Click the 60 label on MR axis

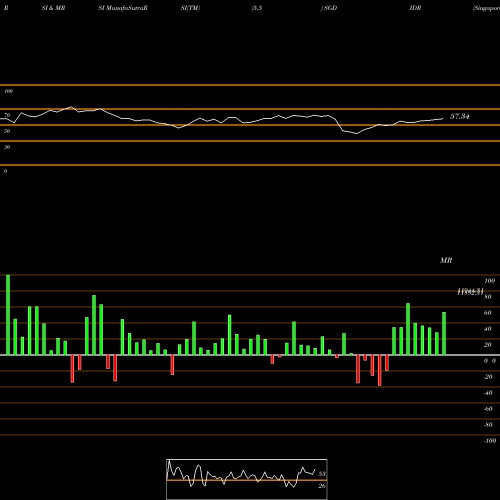tap(488, 313)
